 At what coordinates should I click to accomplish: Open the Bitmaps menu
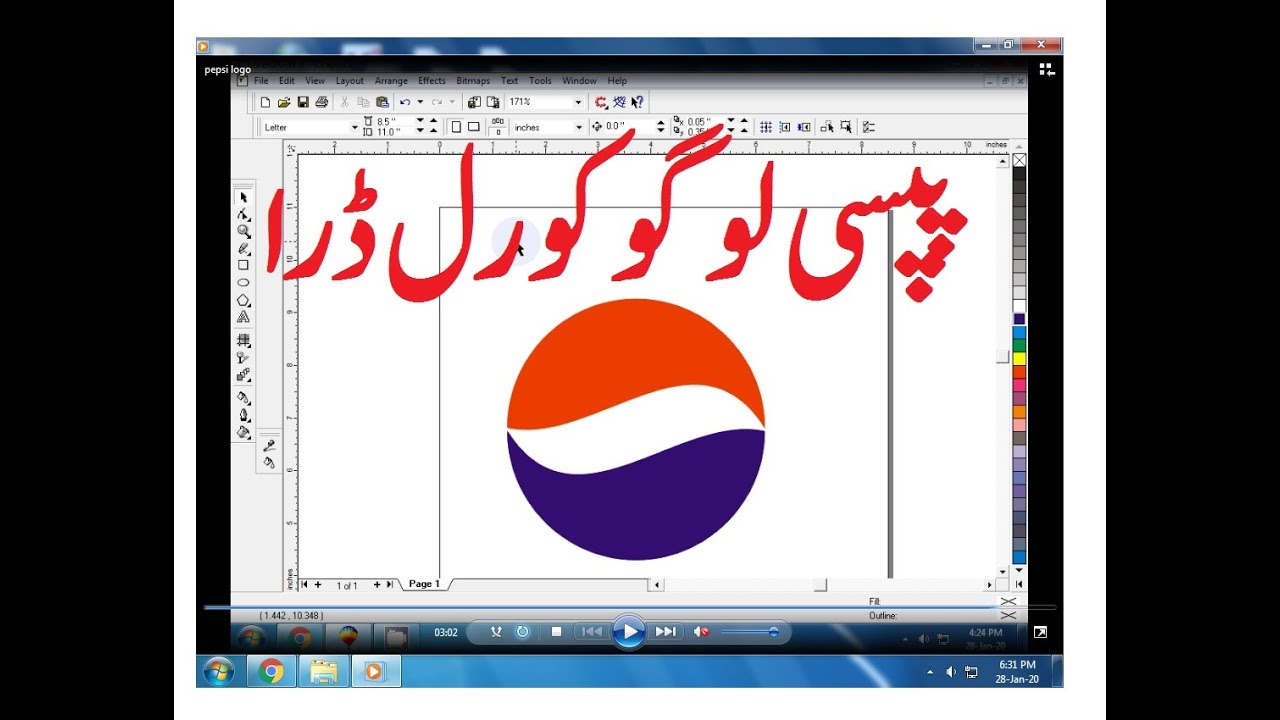pyautogui.click(x=473, y=81)
